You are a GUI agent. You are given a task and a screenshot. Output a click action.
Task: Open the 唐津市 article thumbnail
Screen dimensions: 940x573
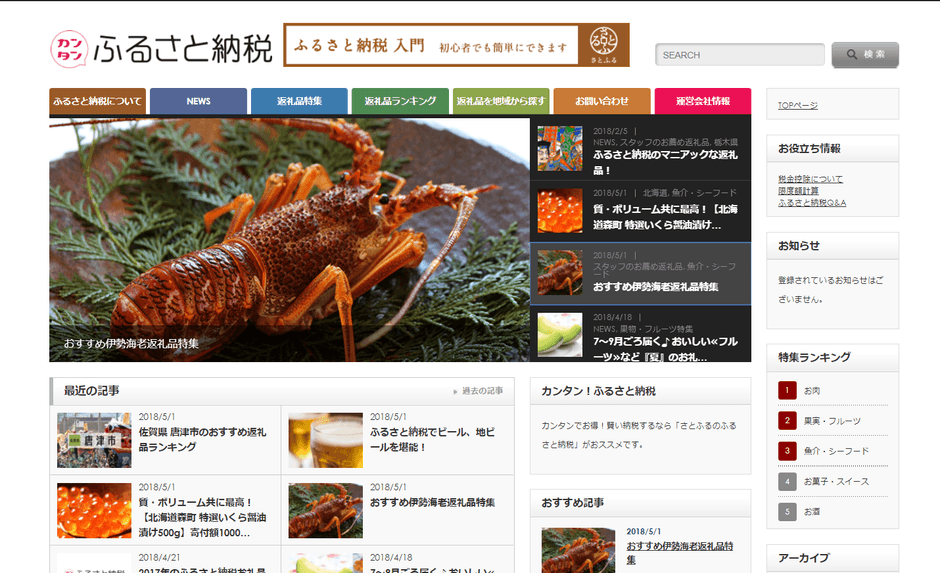pos(94,440)
